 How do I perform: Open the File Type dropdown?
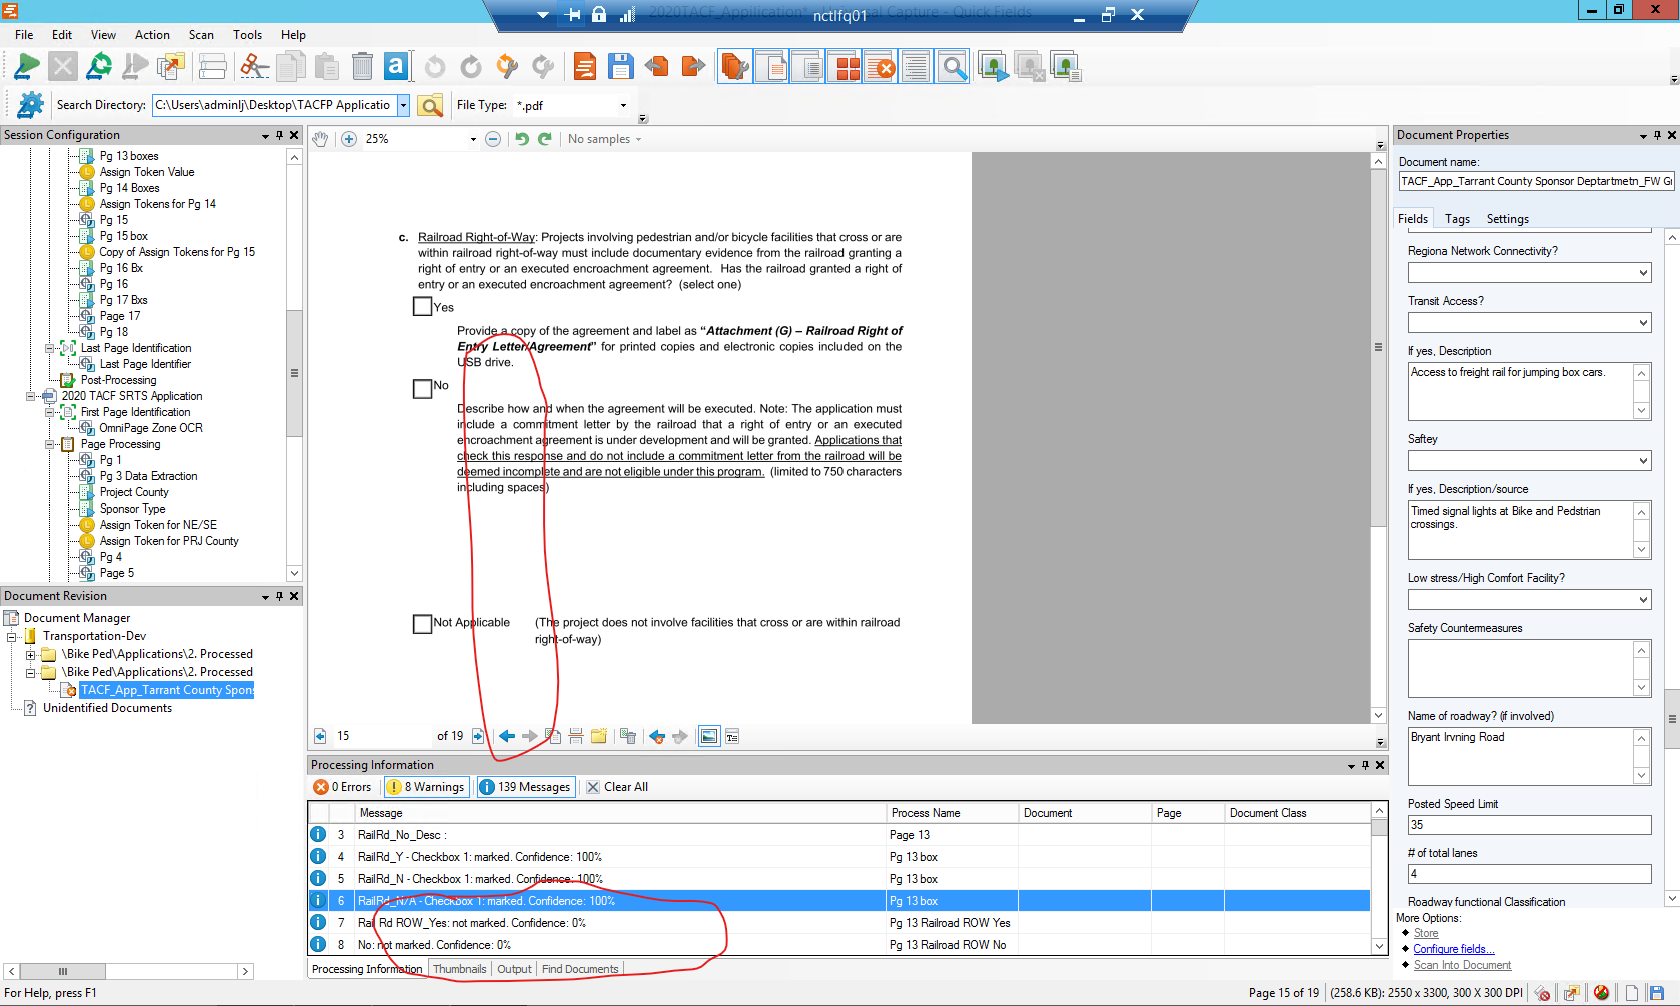click(x=623, y=105)
